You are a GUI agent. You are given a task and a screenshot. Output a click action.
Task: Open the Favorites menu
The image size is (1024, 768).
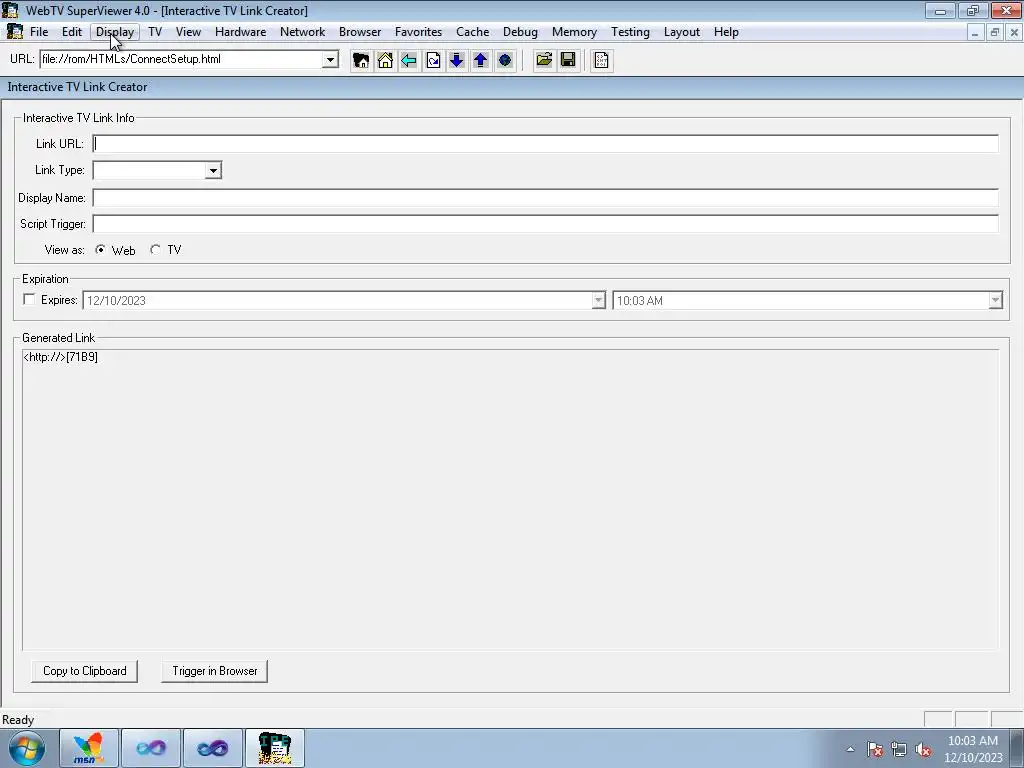pos(418,32)
